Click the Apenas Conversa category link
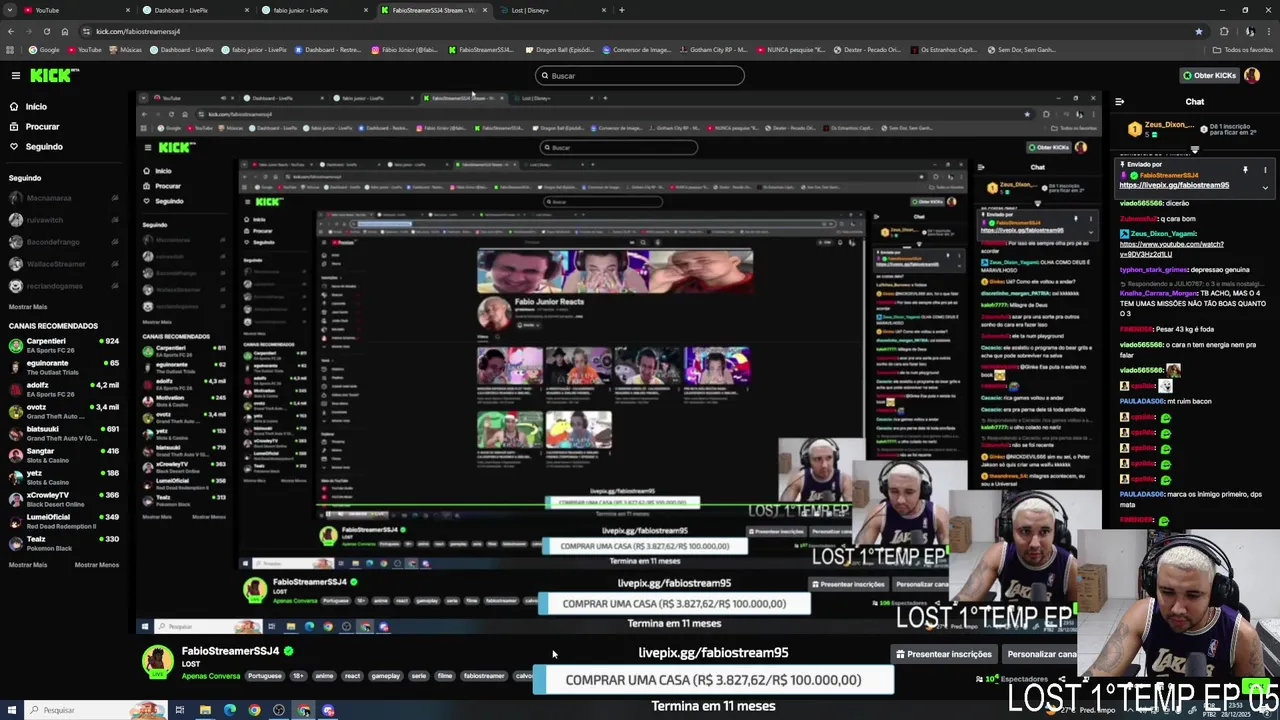The width and height of the screenshot is (1280, 720). [211, 676]
